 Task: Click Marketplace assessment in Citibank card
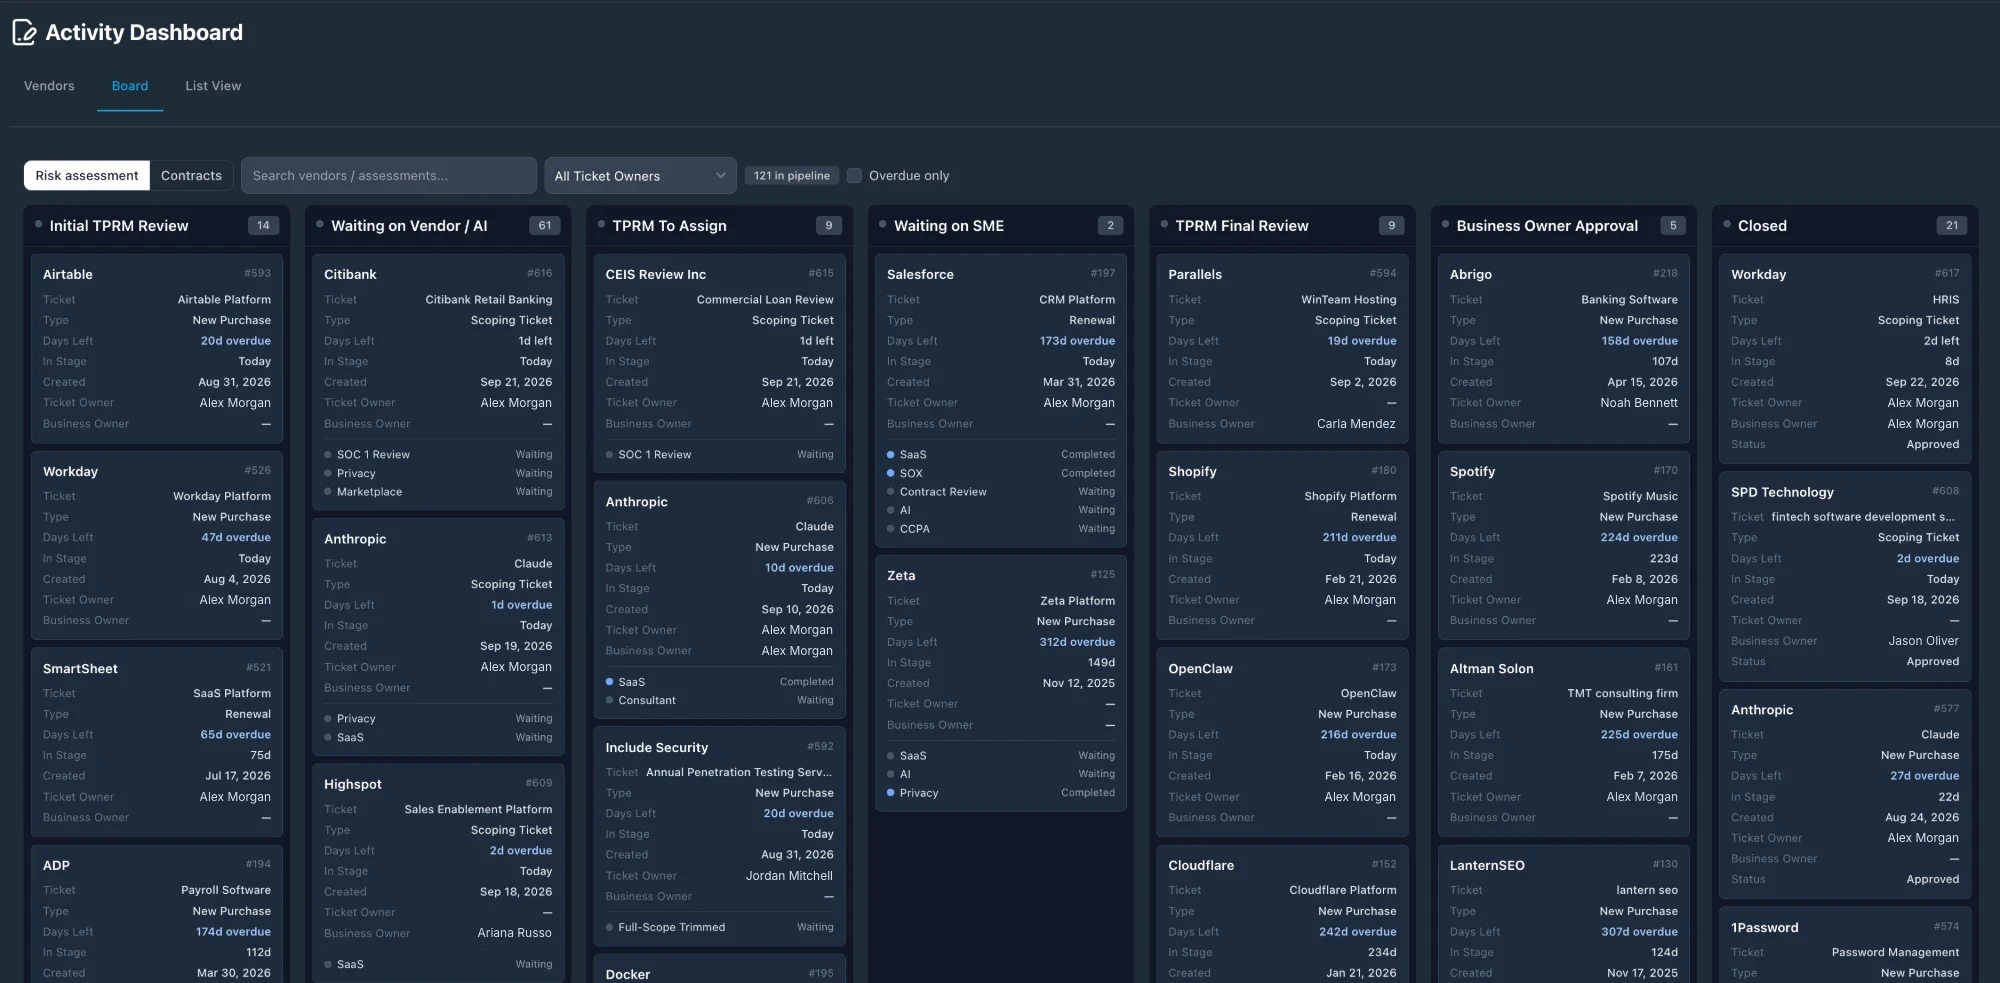369,492
